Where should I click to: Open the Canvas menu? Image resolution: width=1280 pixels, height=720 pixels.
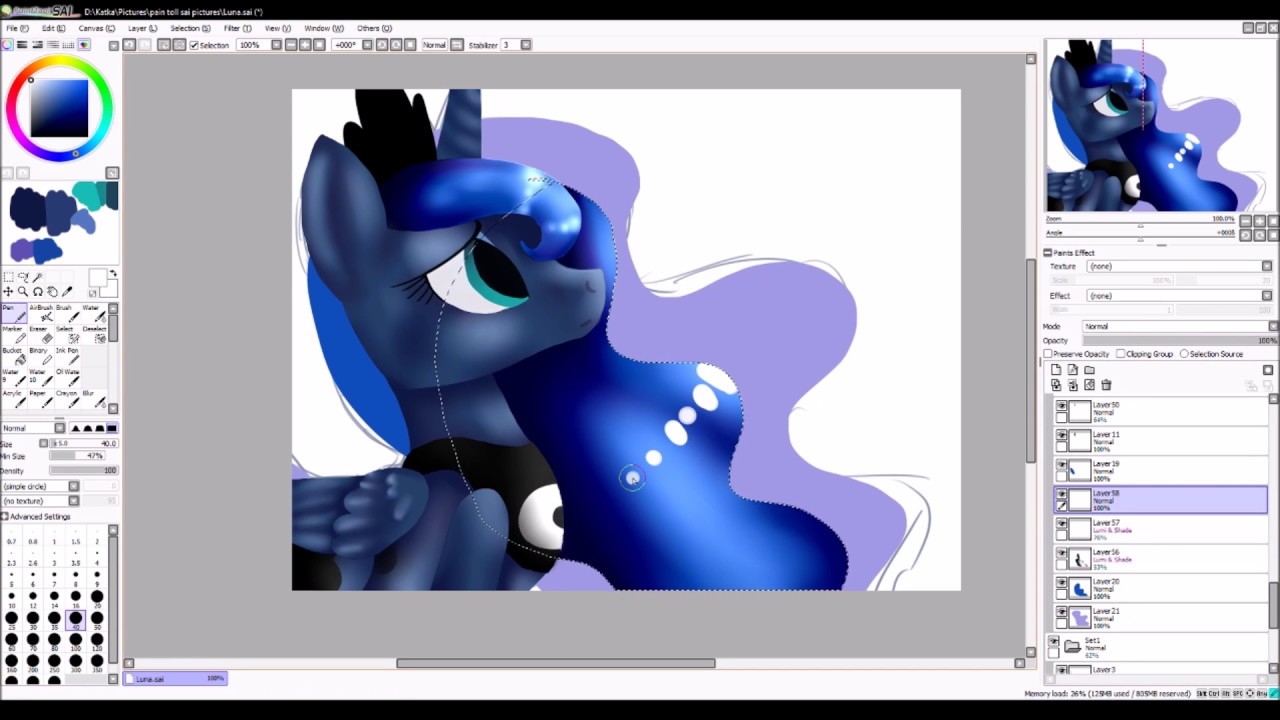coord(96,28)
